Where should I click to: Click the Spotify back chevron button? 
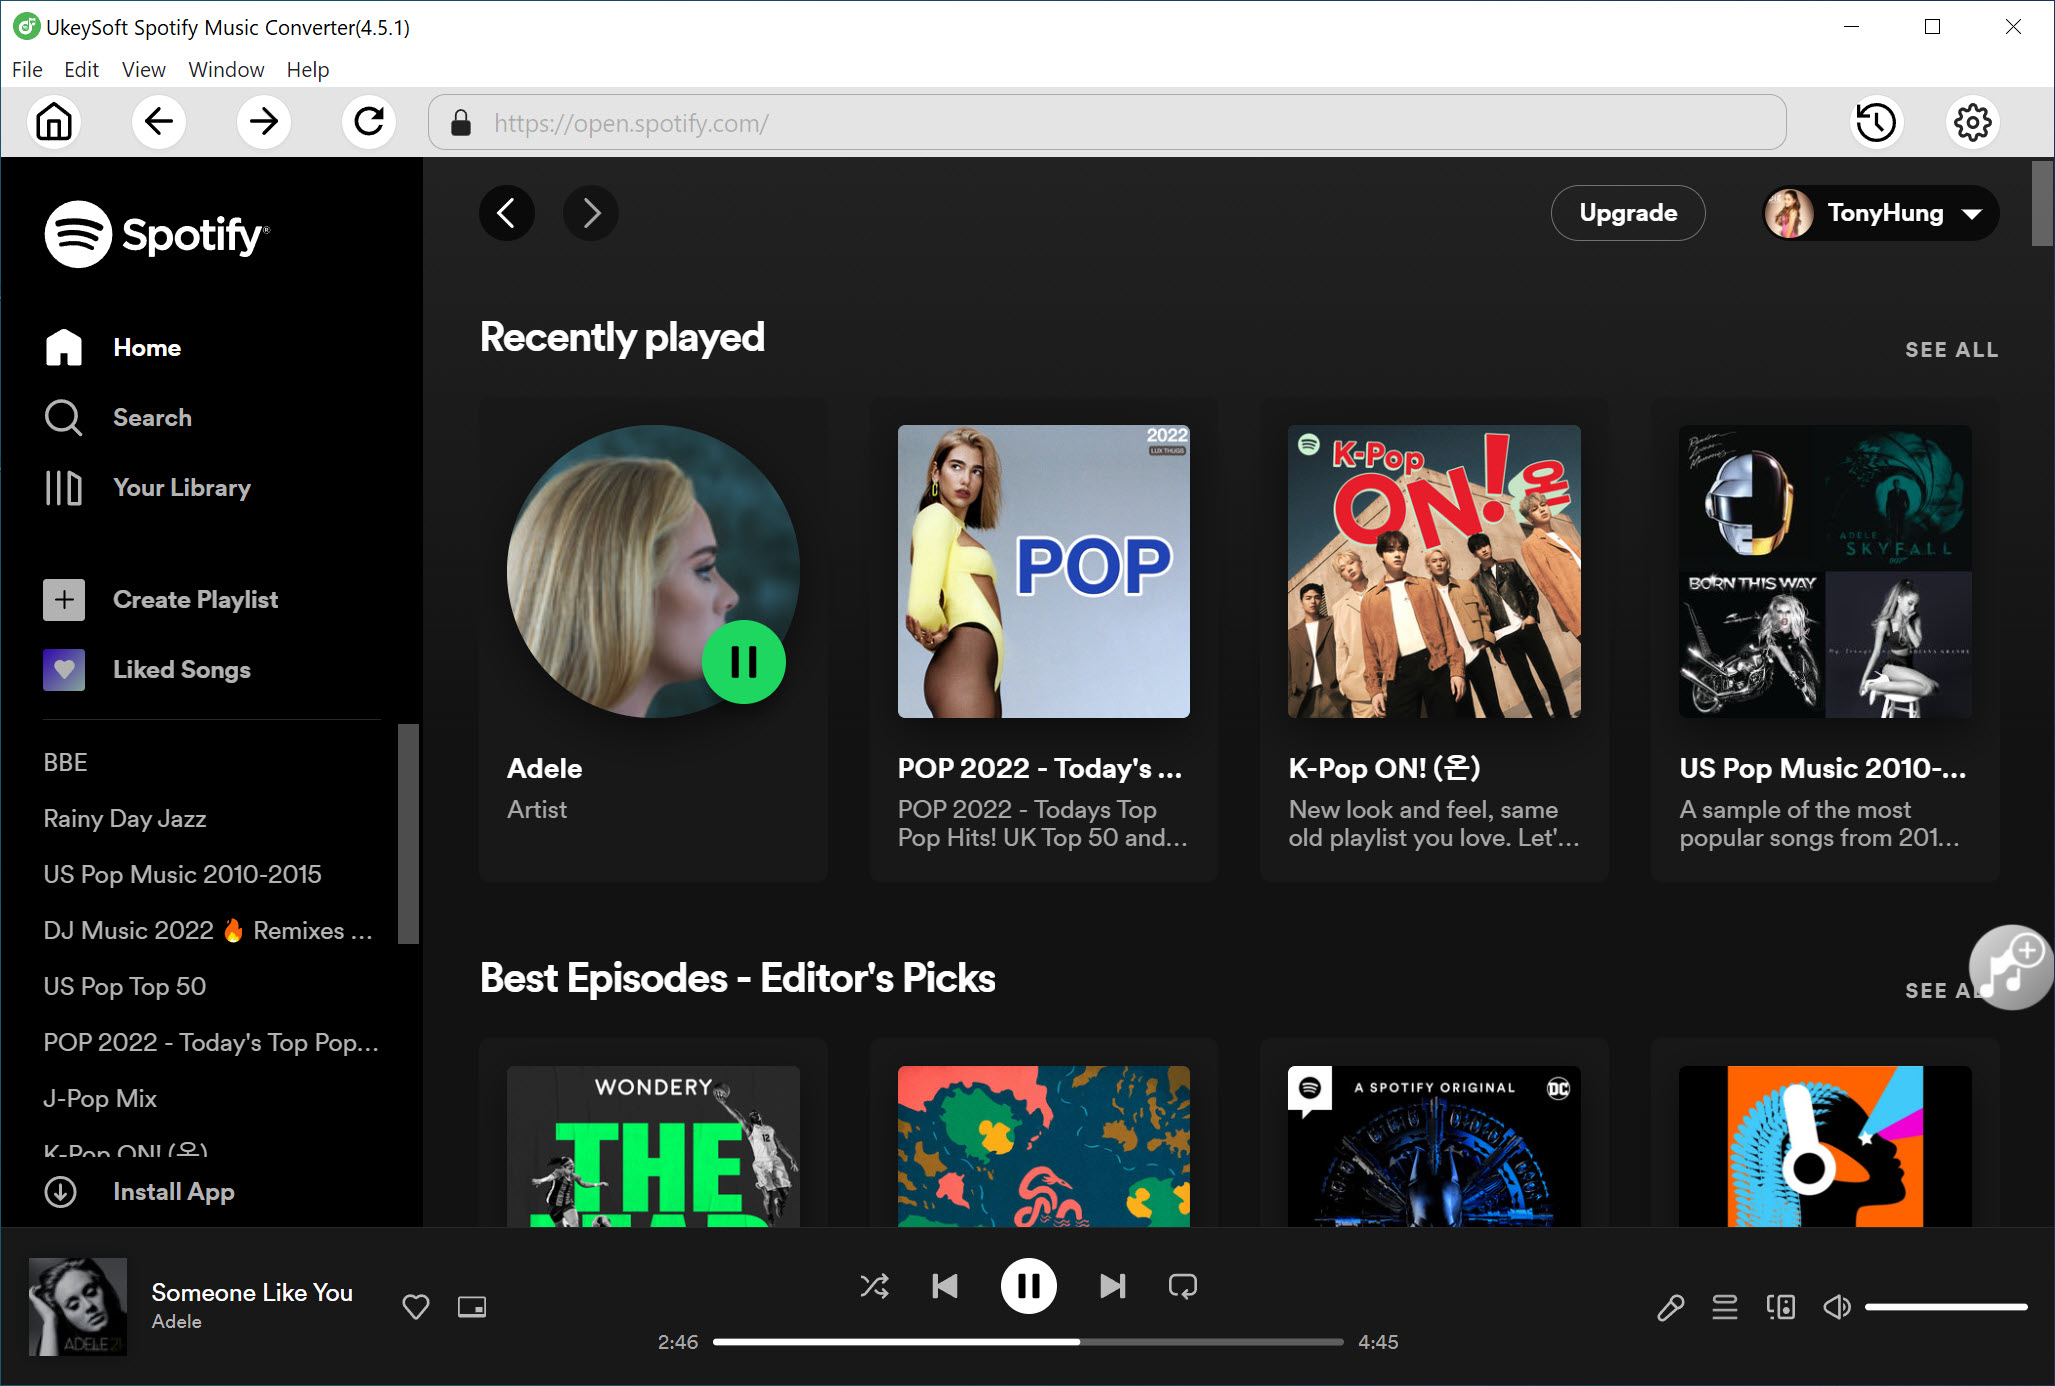(506, 212)
